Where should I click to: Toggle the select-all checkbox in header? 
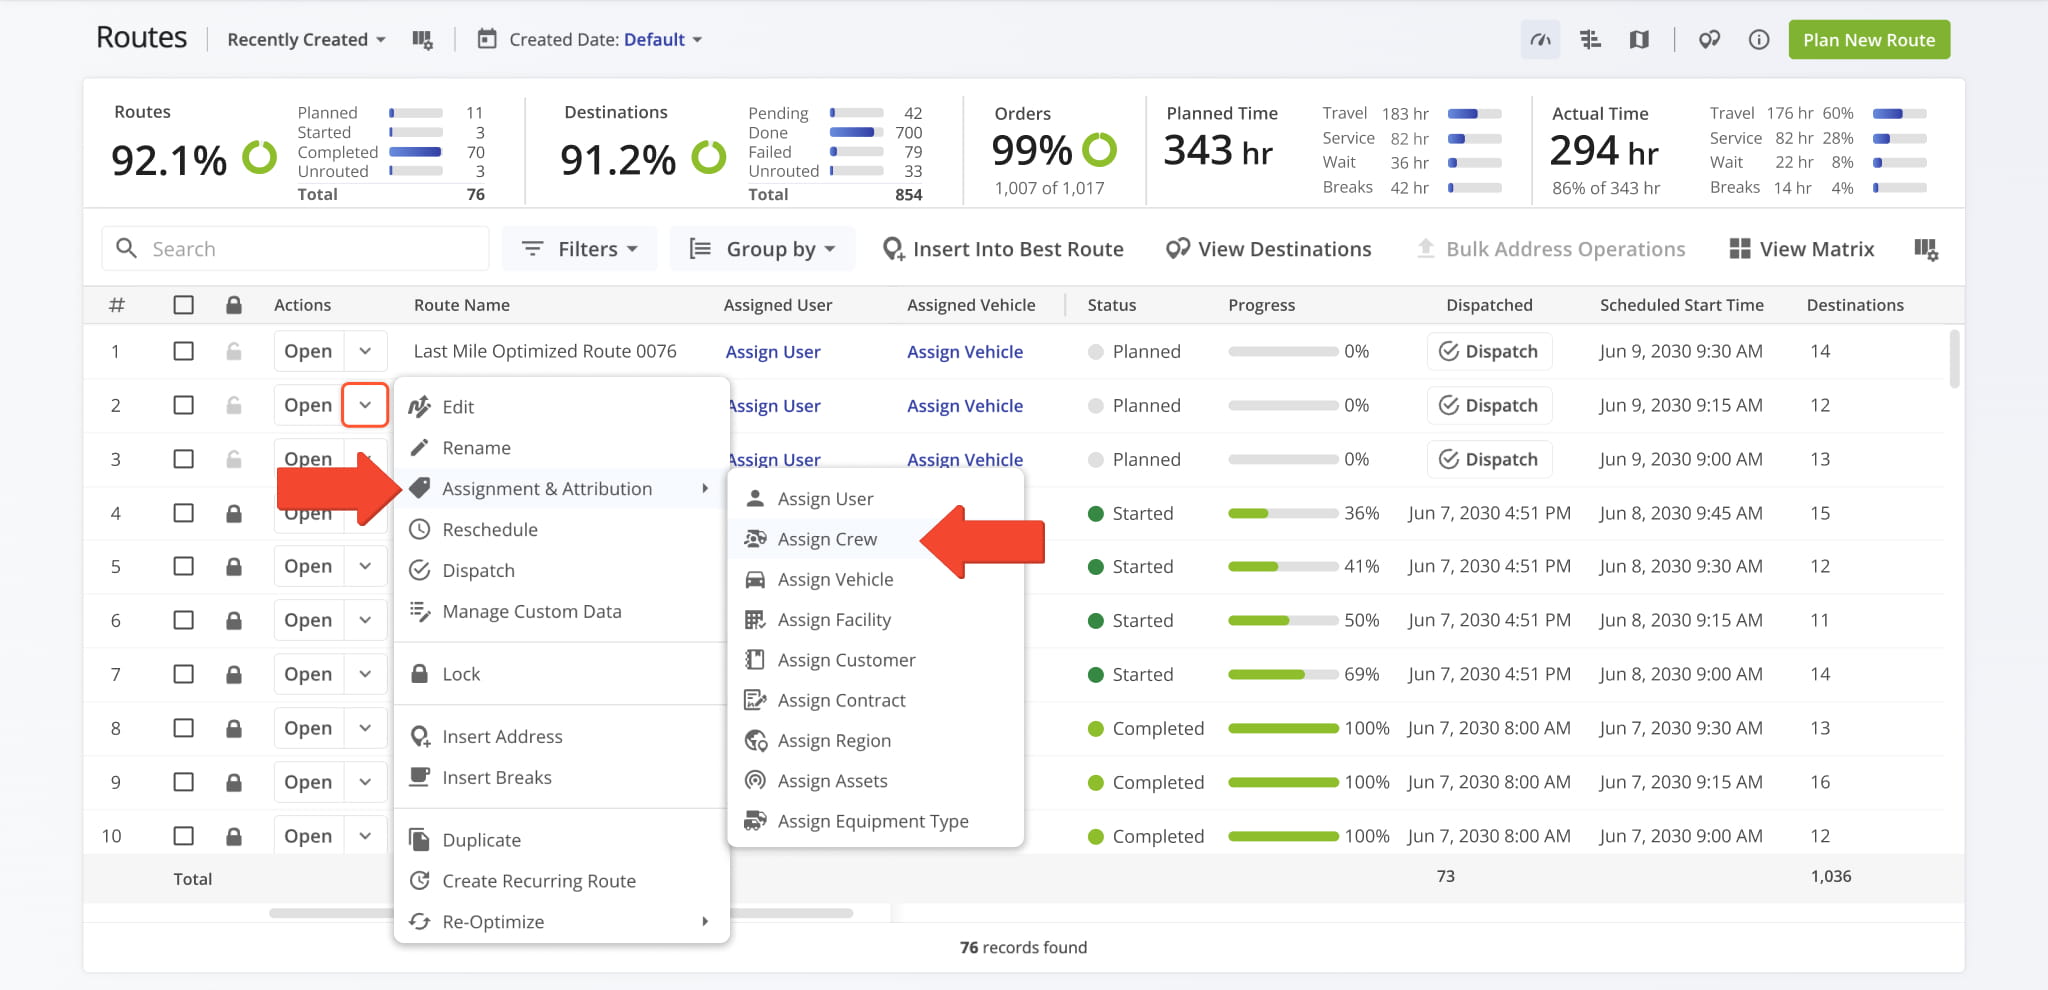183,305
